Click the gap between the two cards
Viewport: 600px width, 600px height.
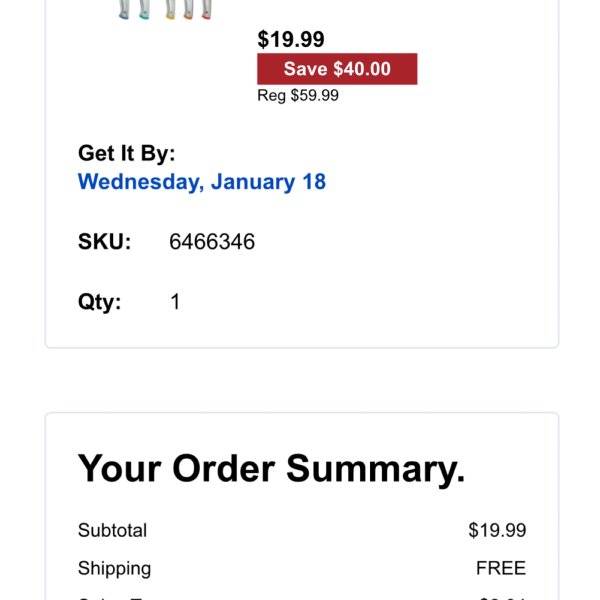[x=302, y=380]
